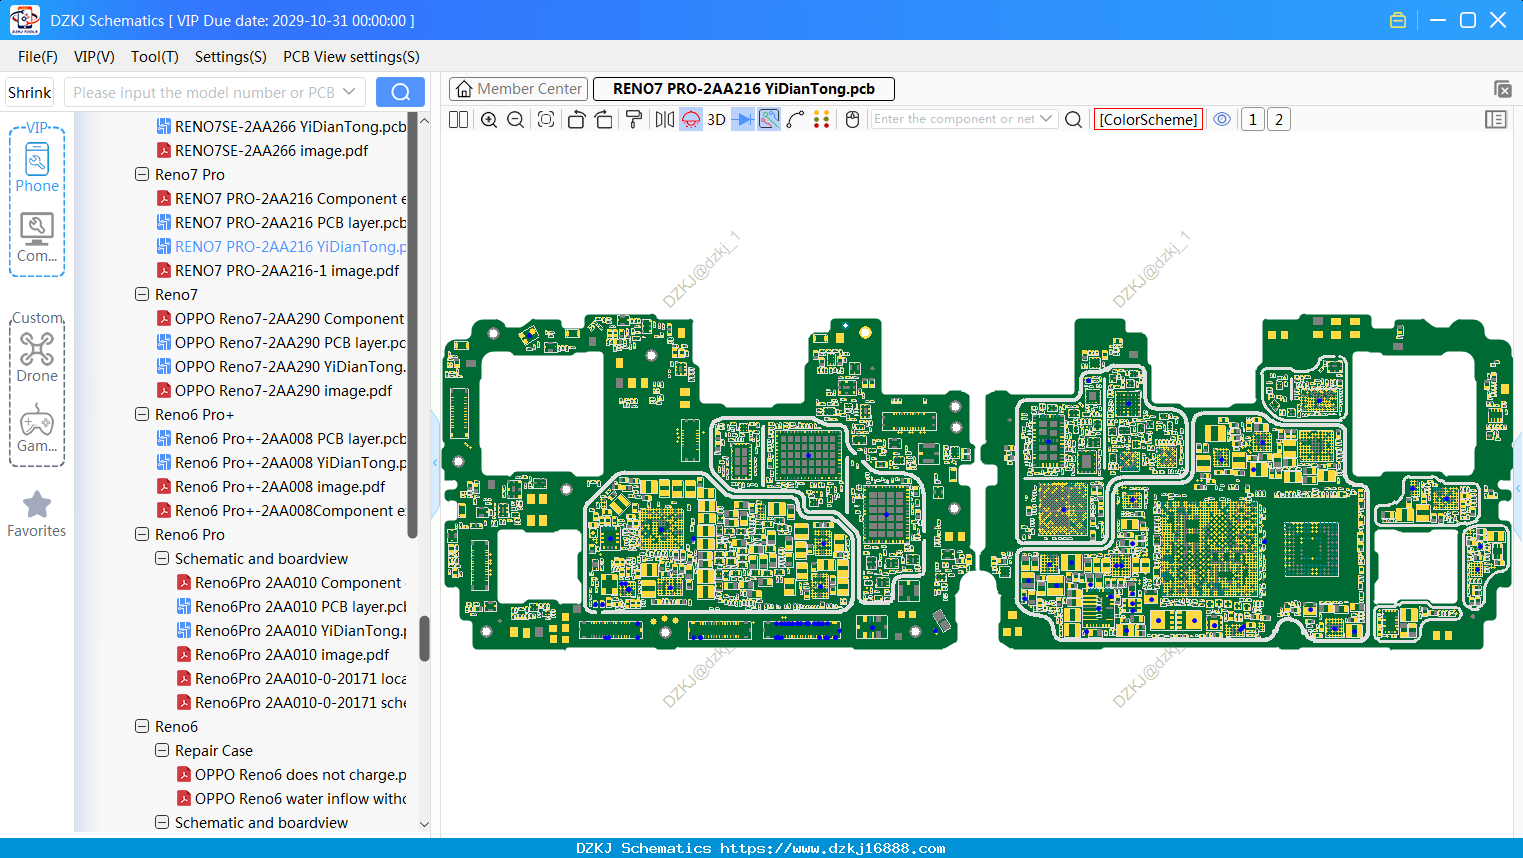Collapse the Reno6 folder
This screenshot has height=858, width=1523.
(142, 726)
